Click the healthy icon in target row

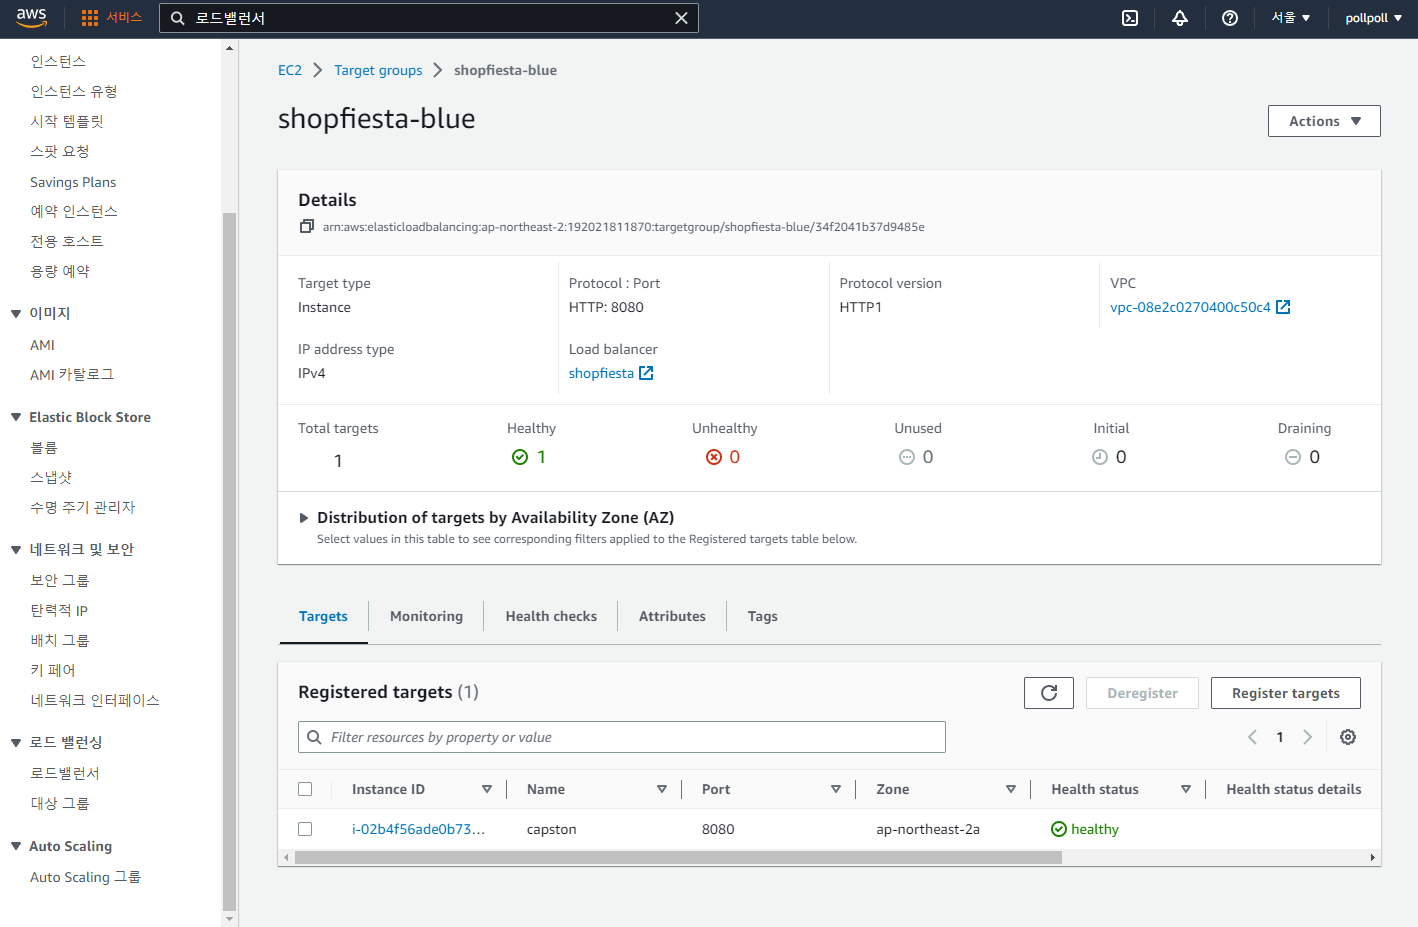(x=1059, y=829)
